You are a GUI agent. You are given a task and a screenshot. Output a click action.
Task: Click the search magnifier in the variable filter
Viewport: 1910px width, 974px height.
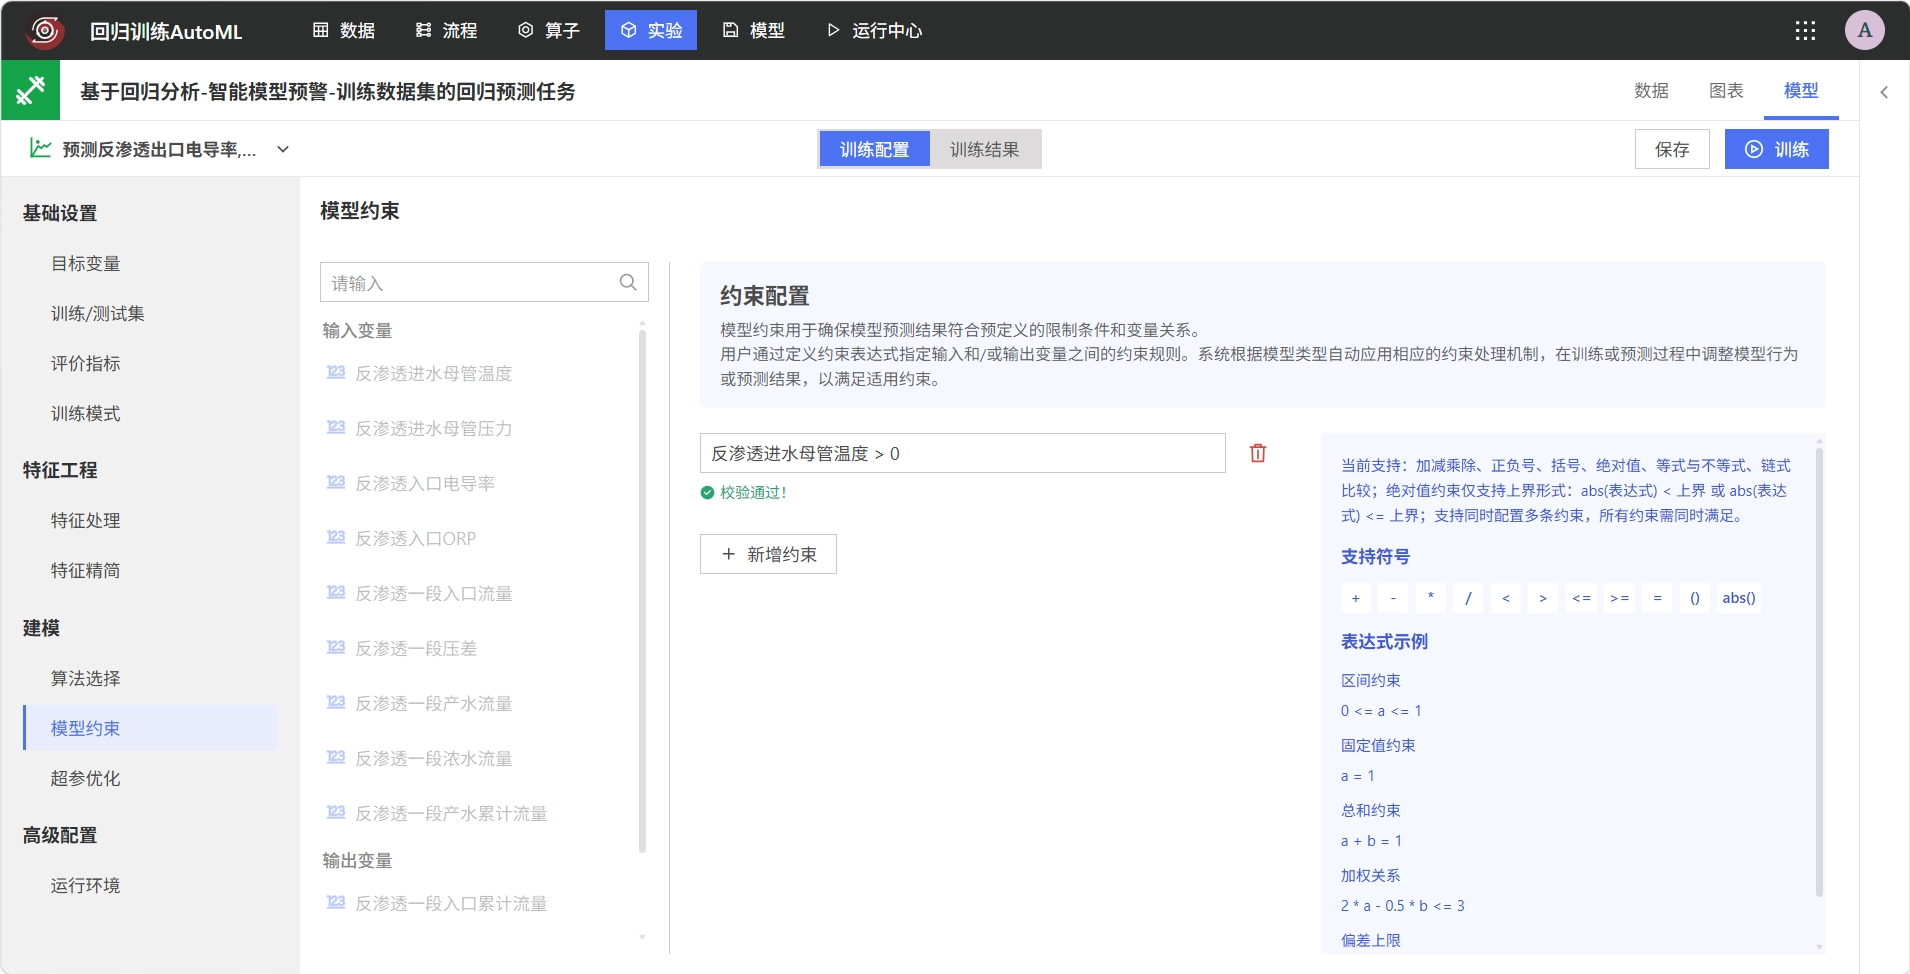click(628, 283)
